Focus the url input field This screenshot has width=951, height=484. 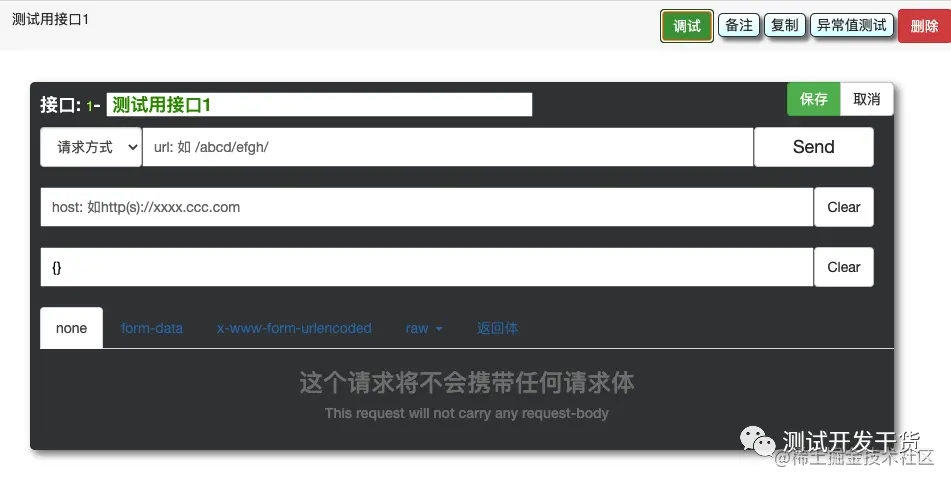pyautogui.click(x=448, y=147)
